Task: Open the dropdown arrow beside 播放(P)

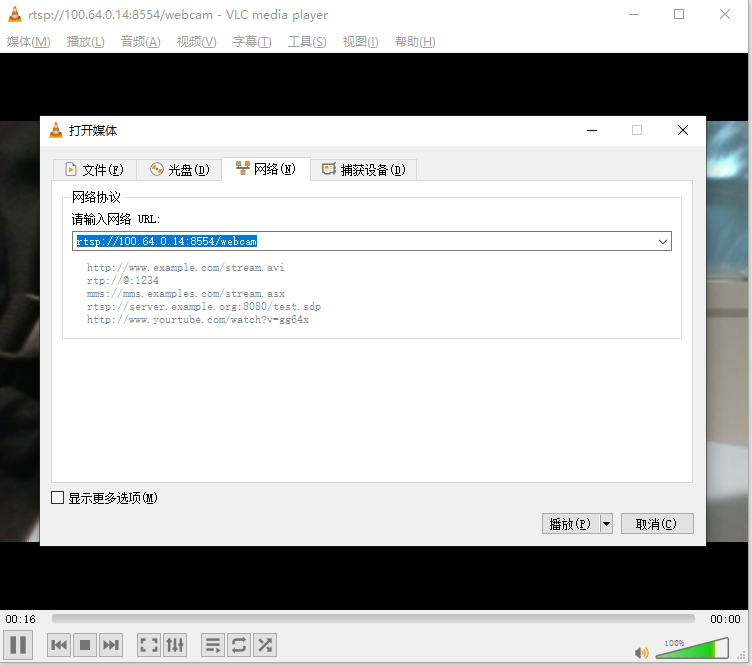Action: 607,524
